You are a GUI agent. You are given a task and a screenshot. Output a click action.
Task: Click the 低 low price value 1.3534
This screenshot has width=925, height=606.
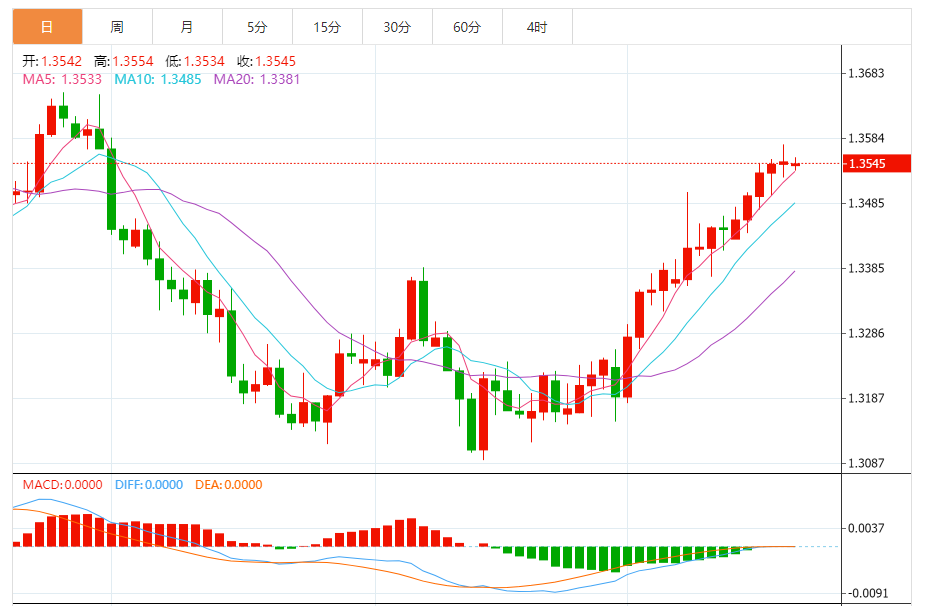click(204, 61)
